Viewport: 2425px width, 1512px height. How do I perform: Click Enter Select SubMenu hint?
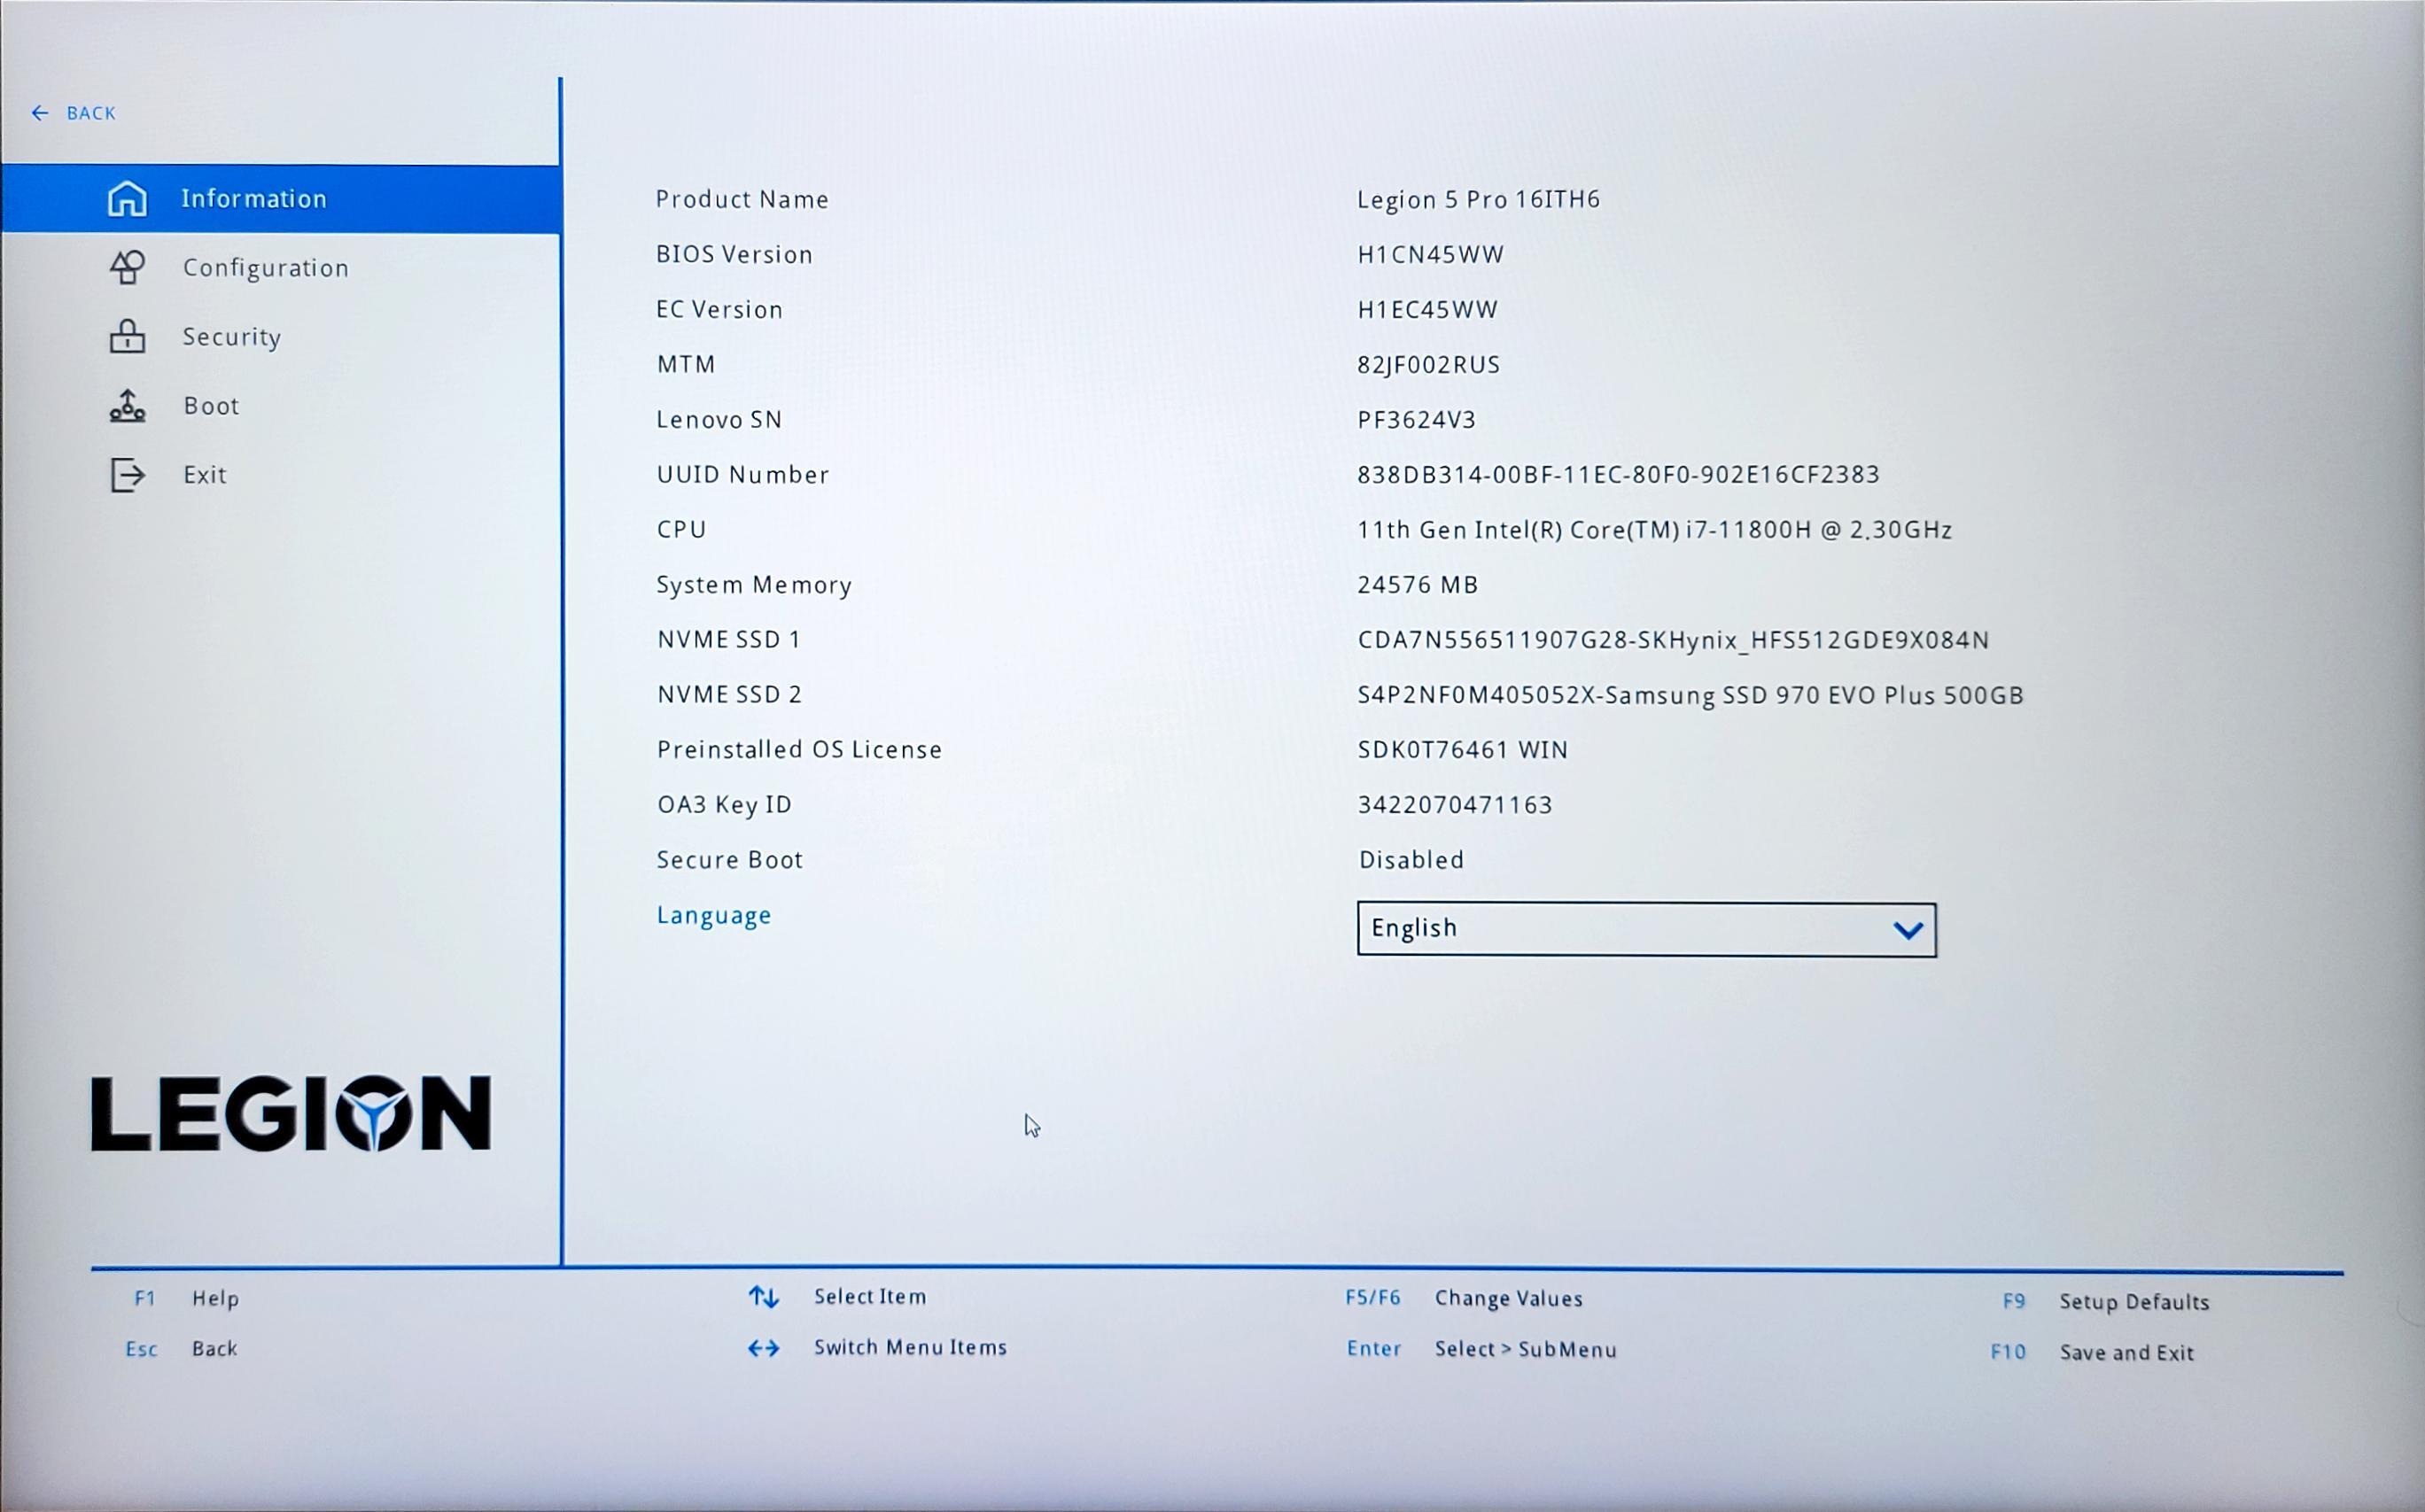point(1482,1349)
